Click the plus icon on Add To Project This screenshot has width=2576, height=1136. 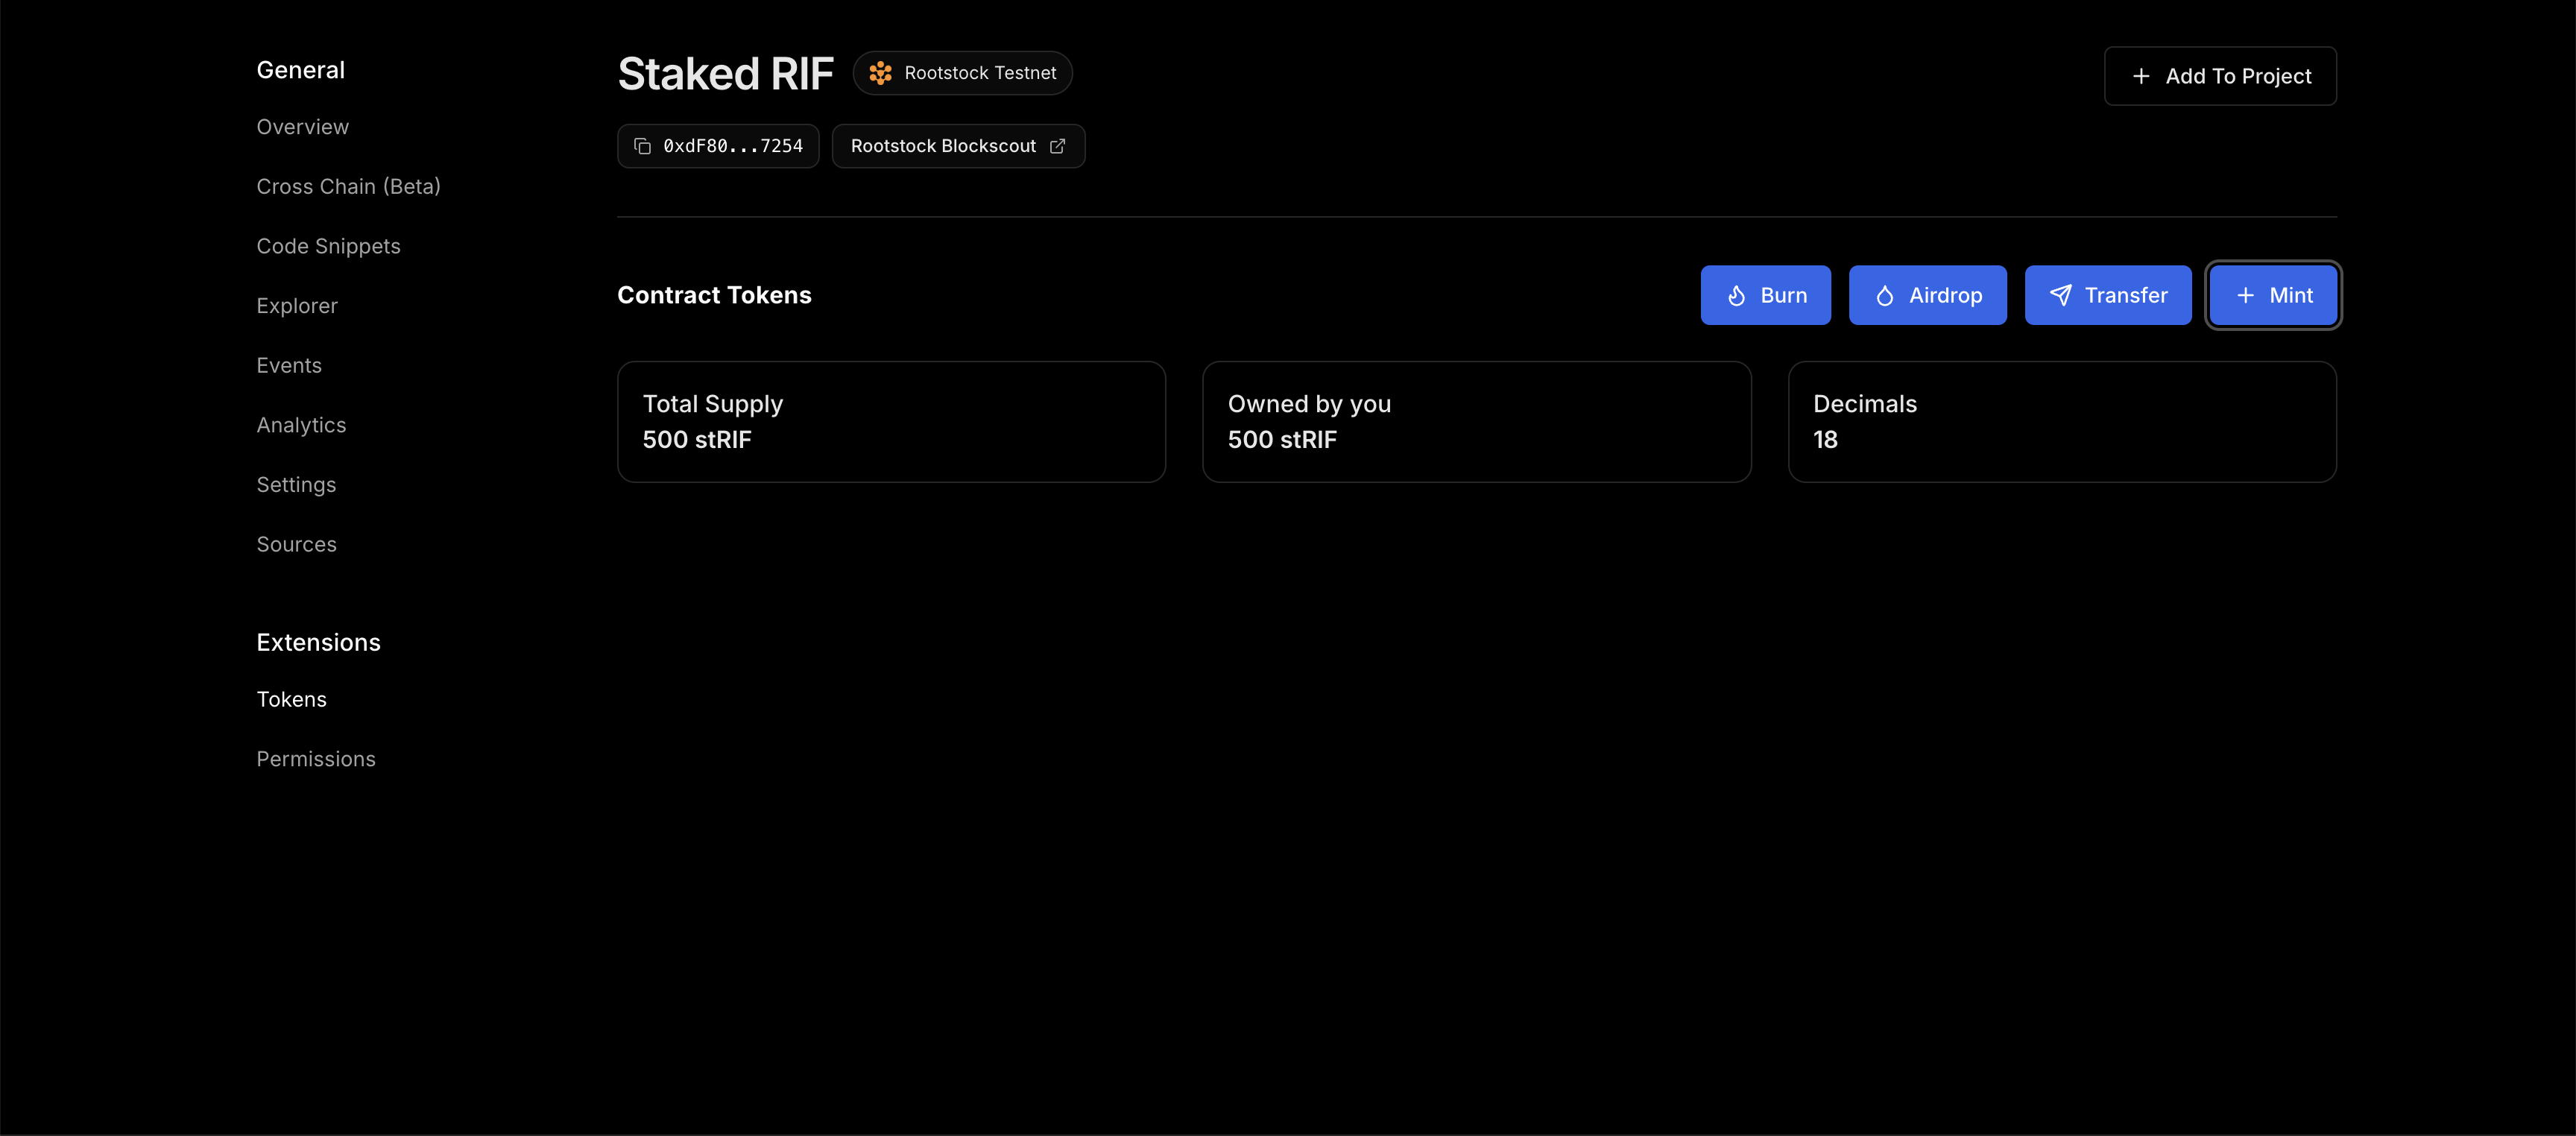click(2140, 76)
